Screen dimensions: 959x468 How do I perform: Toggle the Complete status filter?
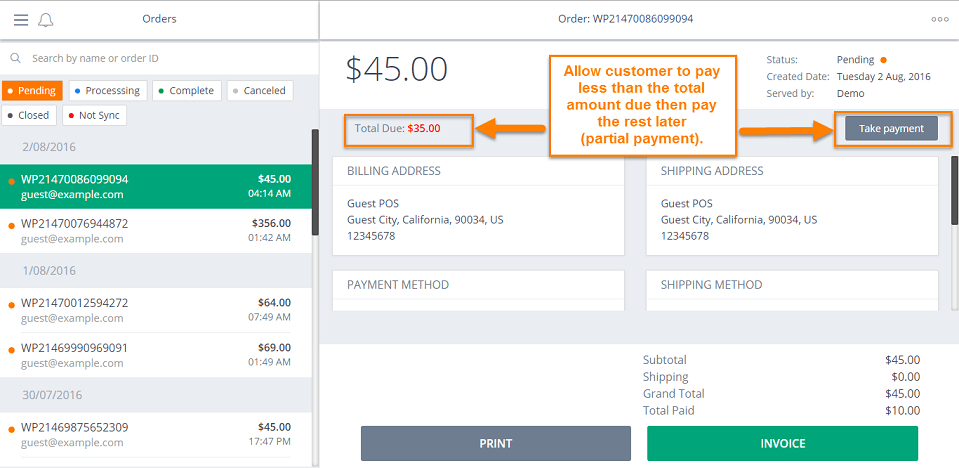pos(186,91)
